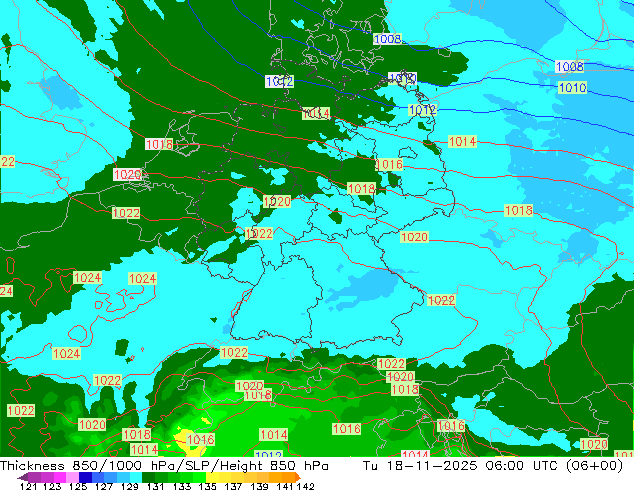
Task: Click the blue 1012 label at Germany's northeast corner
Action: (x=422, y=110)
